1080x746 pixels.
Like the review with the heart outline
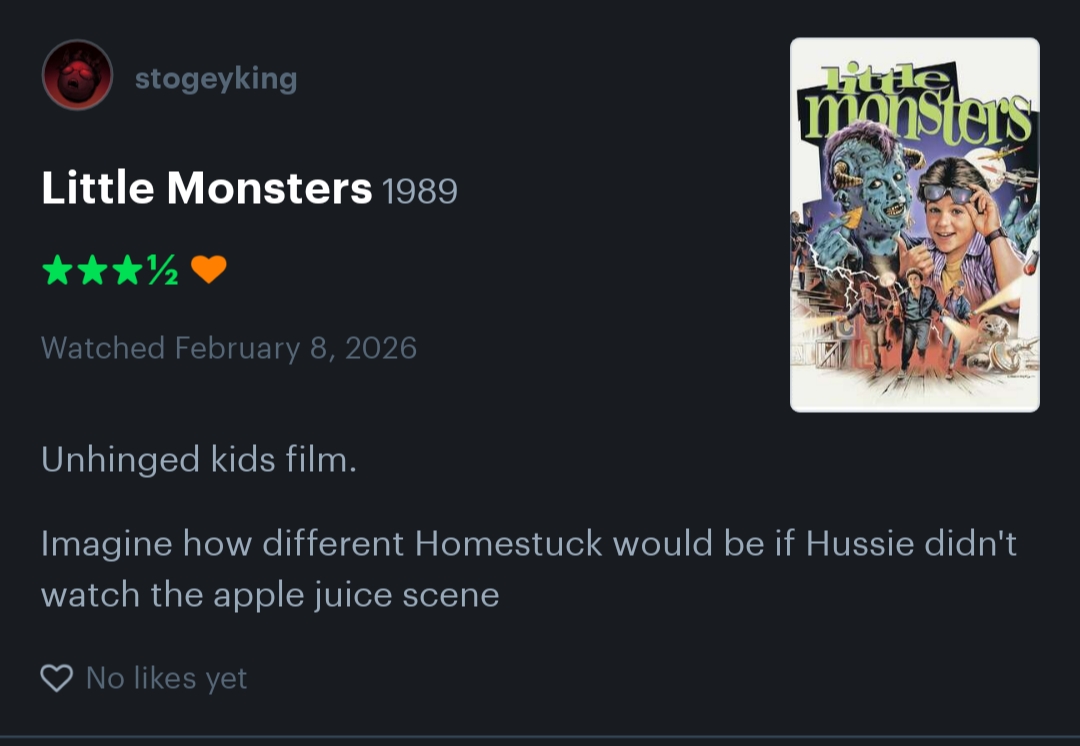pos(57,678)
